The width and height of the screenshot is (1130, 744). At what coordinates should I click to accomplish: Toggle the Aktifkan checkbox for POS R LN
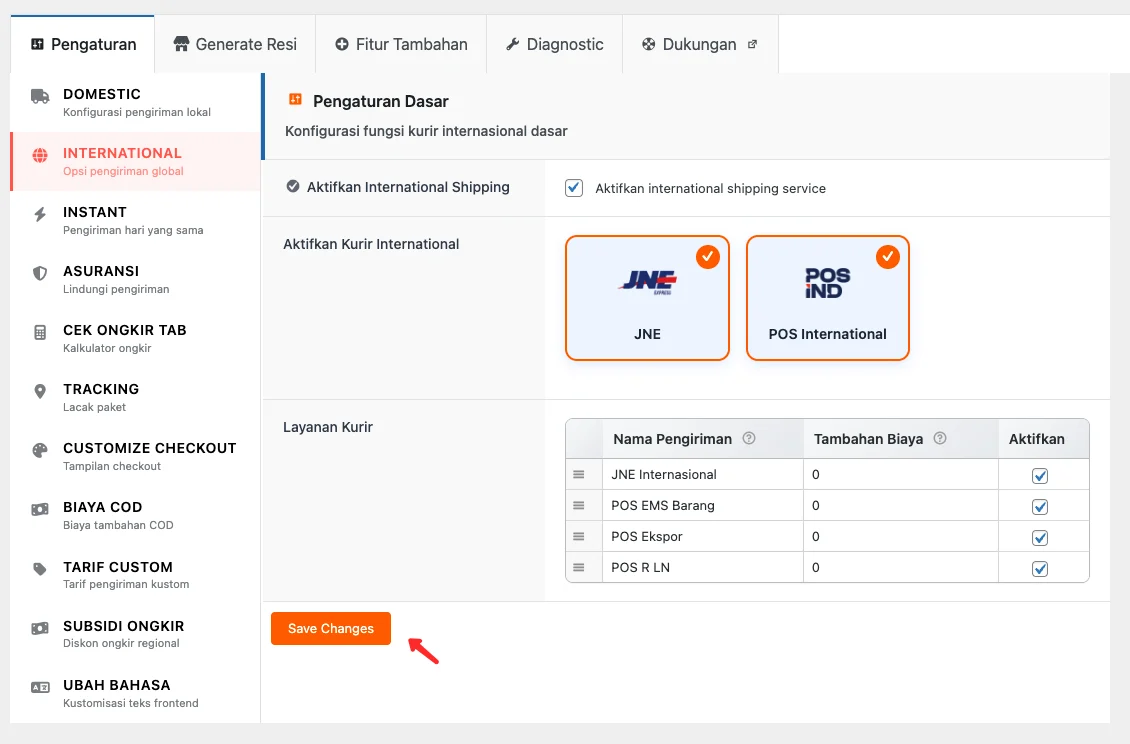pyautogui.click(x=1040, y=567)
